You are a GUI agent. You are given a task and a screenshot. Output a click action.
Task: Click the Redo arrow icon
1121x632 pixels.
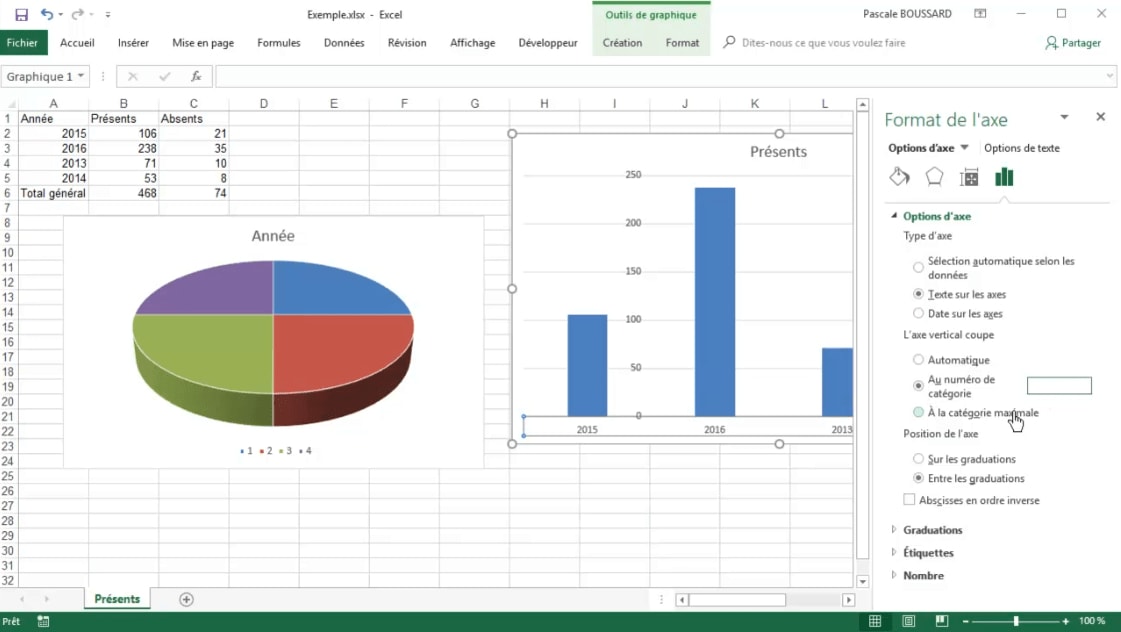pyautogui.click(x=77, y=14)
